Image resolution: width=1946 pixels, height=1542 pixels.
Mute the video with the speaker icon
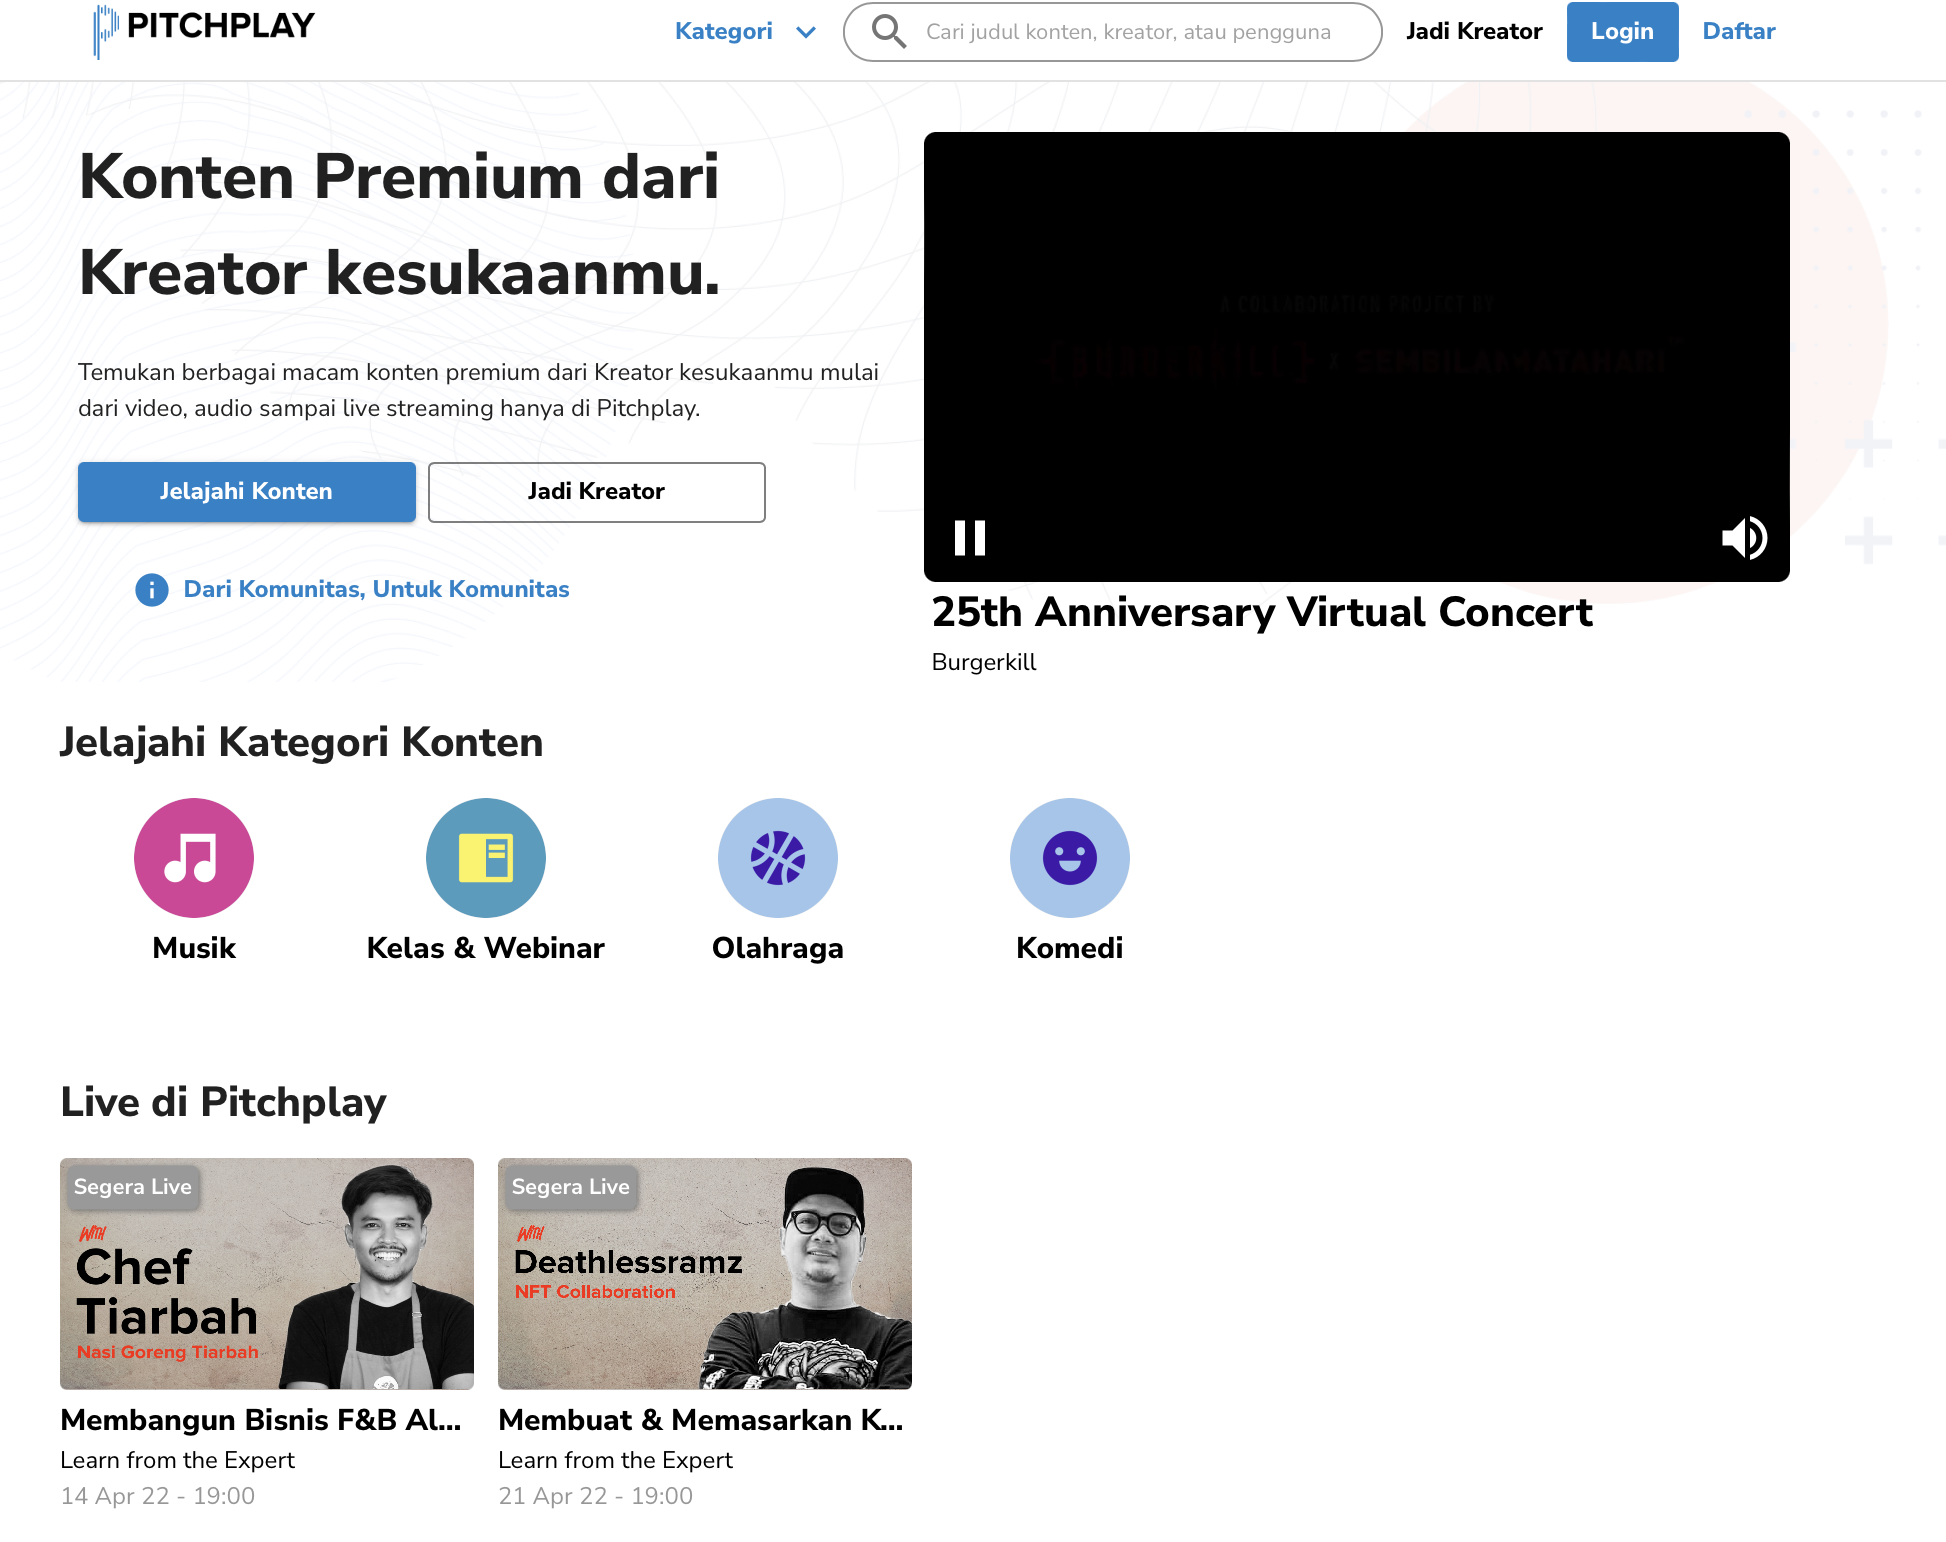tap(1744, 538)
